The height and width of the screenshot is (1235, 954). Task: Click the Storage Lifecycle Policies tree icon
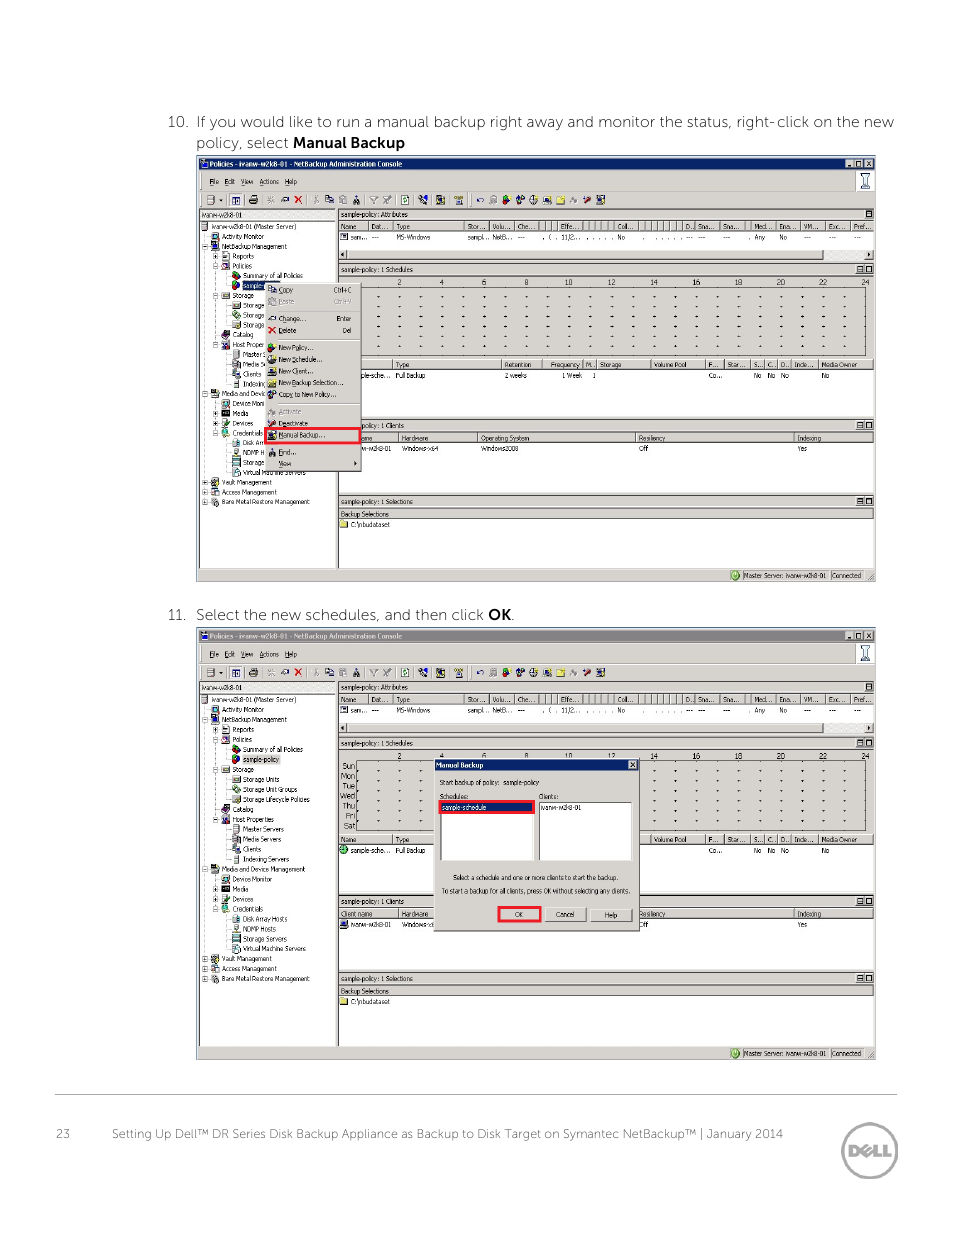[x=236, y=799]
